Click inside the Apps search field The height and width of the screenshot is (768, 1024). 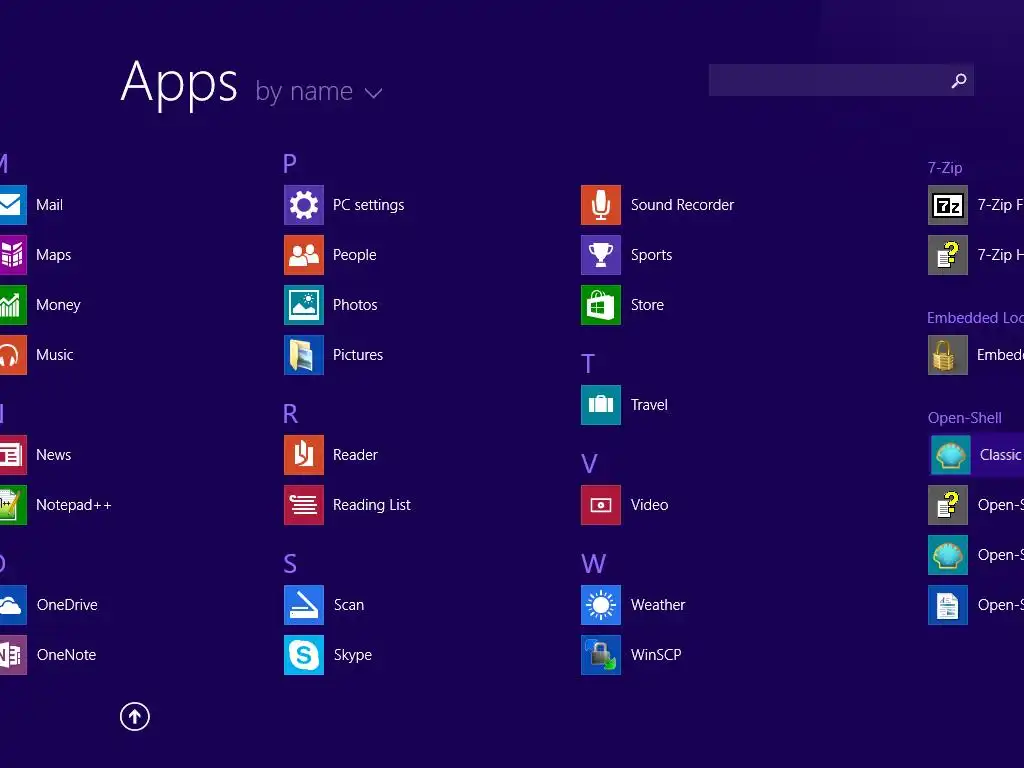(841, 80)
